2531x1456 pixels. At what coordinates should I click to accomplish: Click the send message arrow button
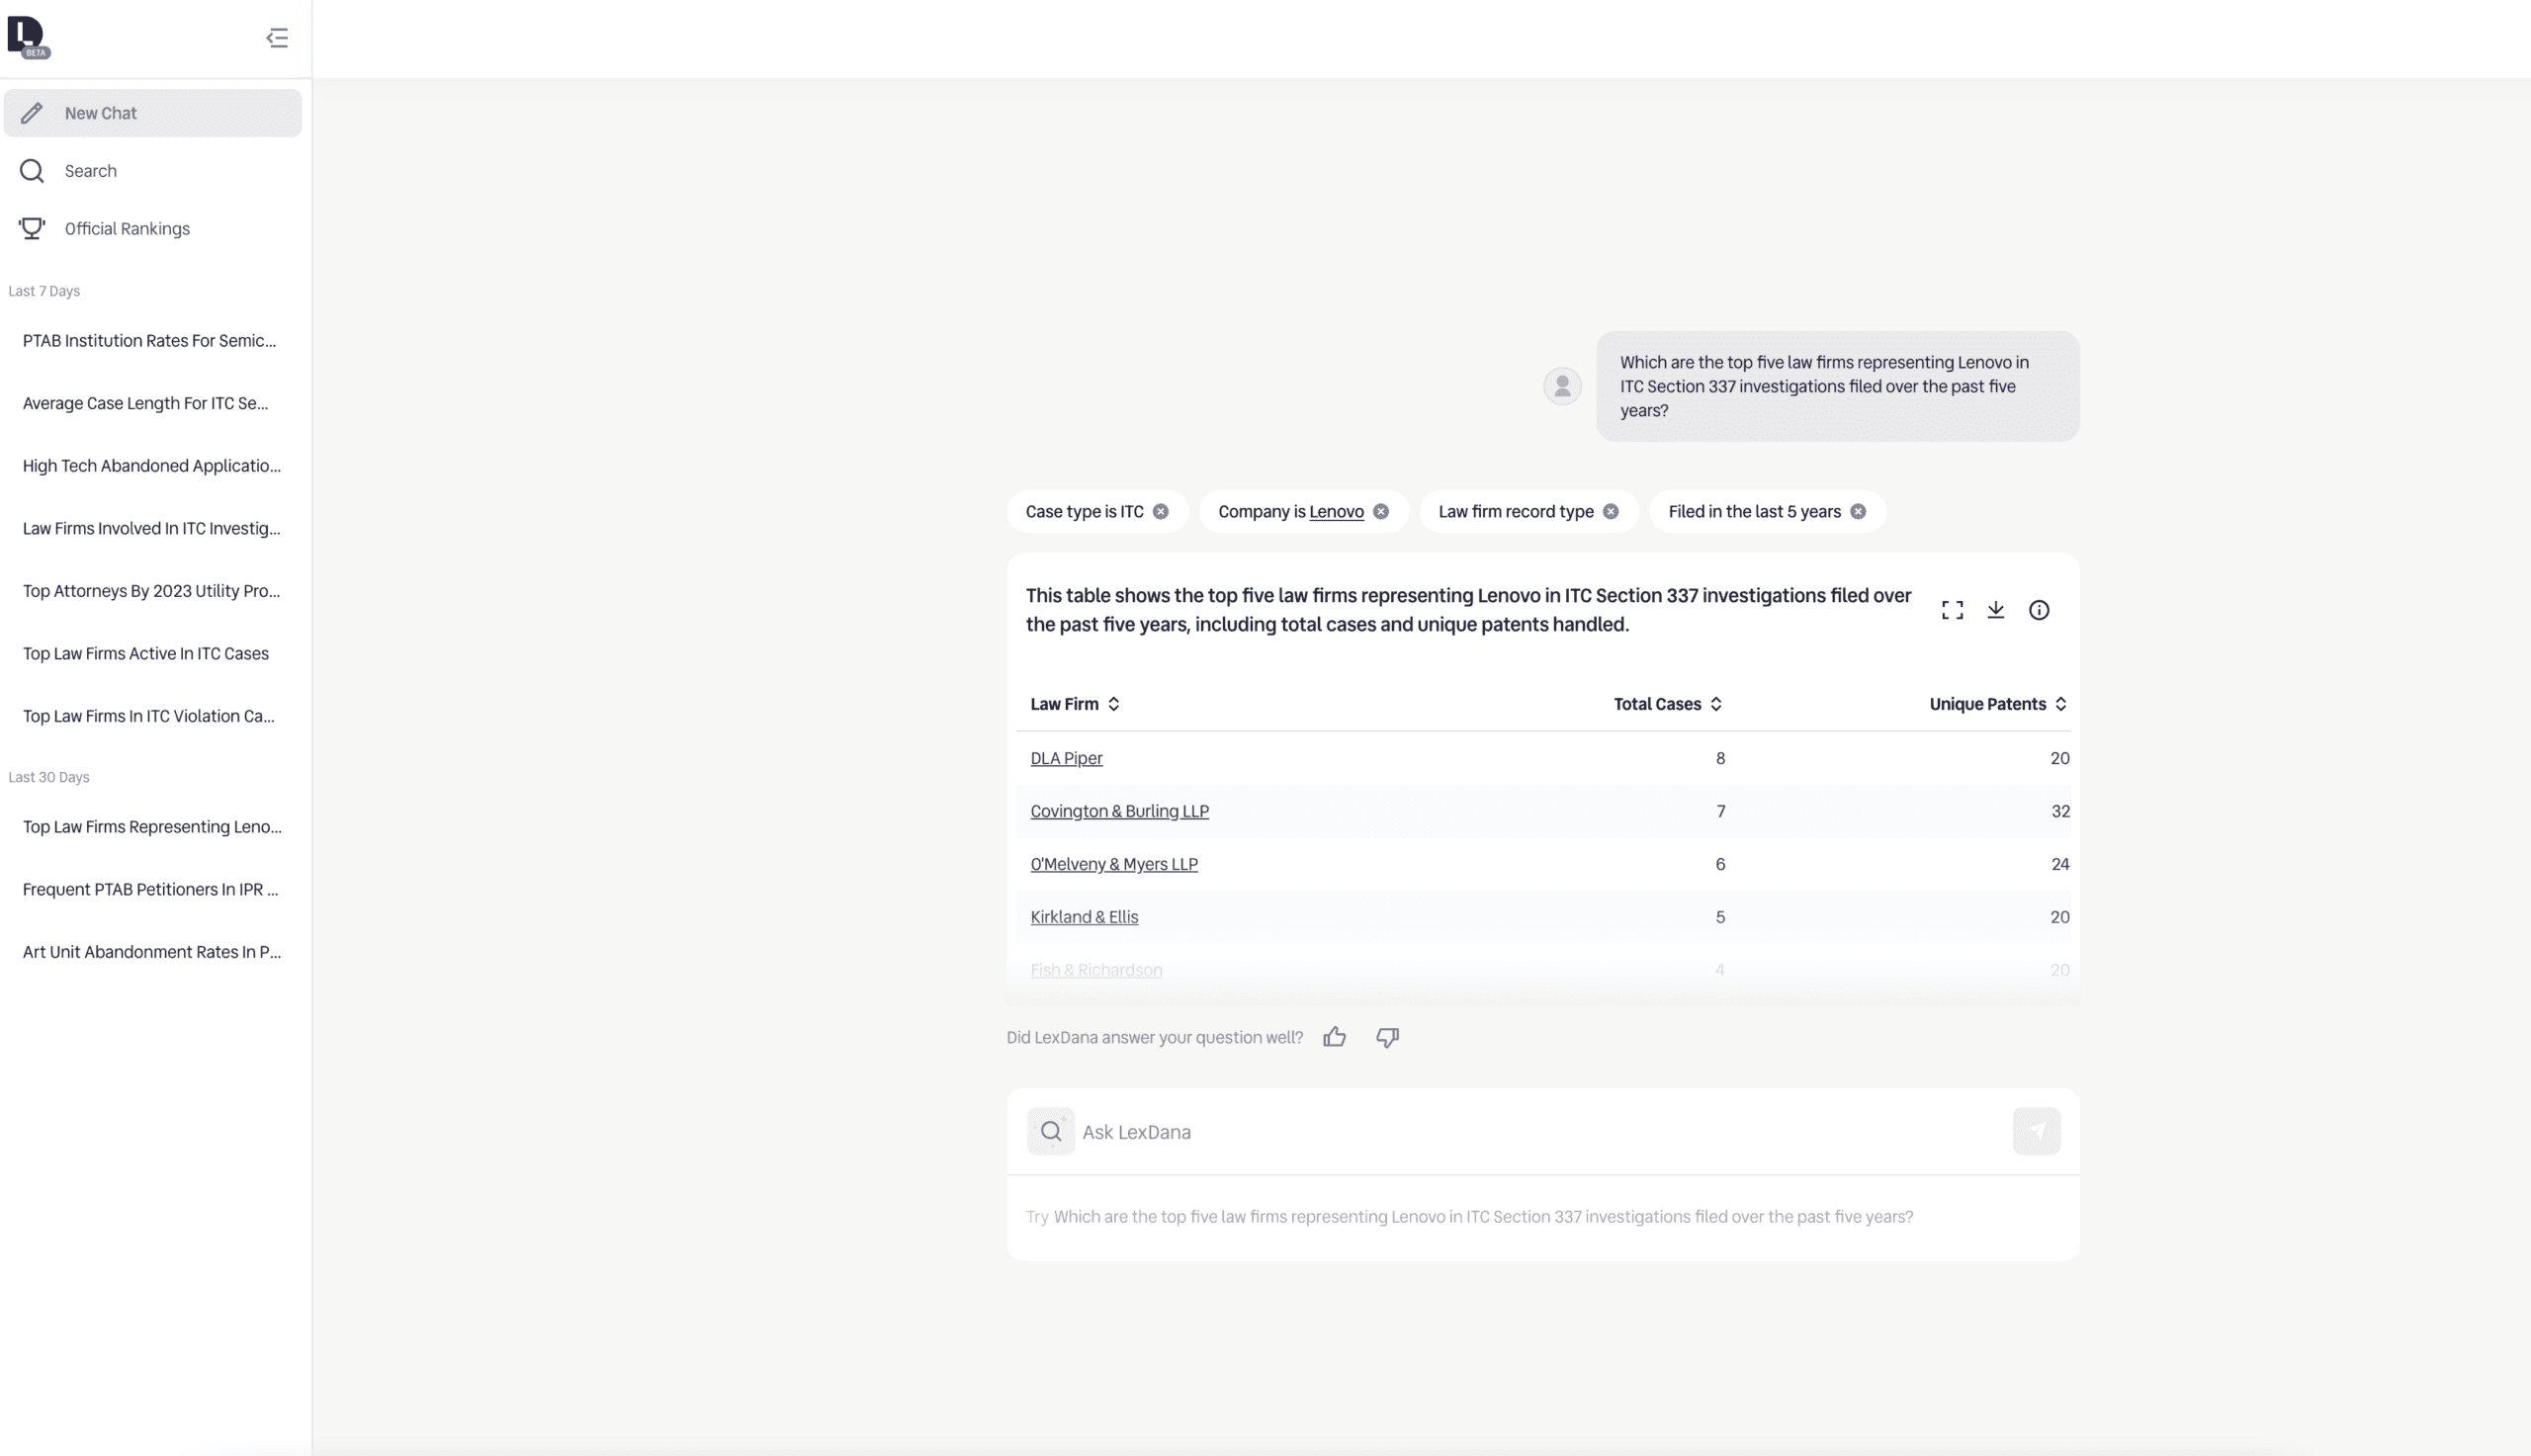[2036, 1131]
